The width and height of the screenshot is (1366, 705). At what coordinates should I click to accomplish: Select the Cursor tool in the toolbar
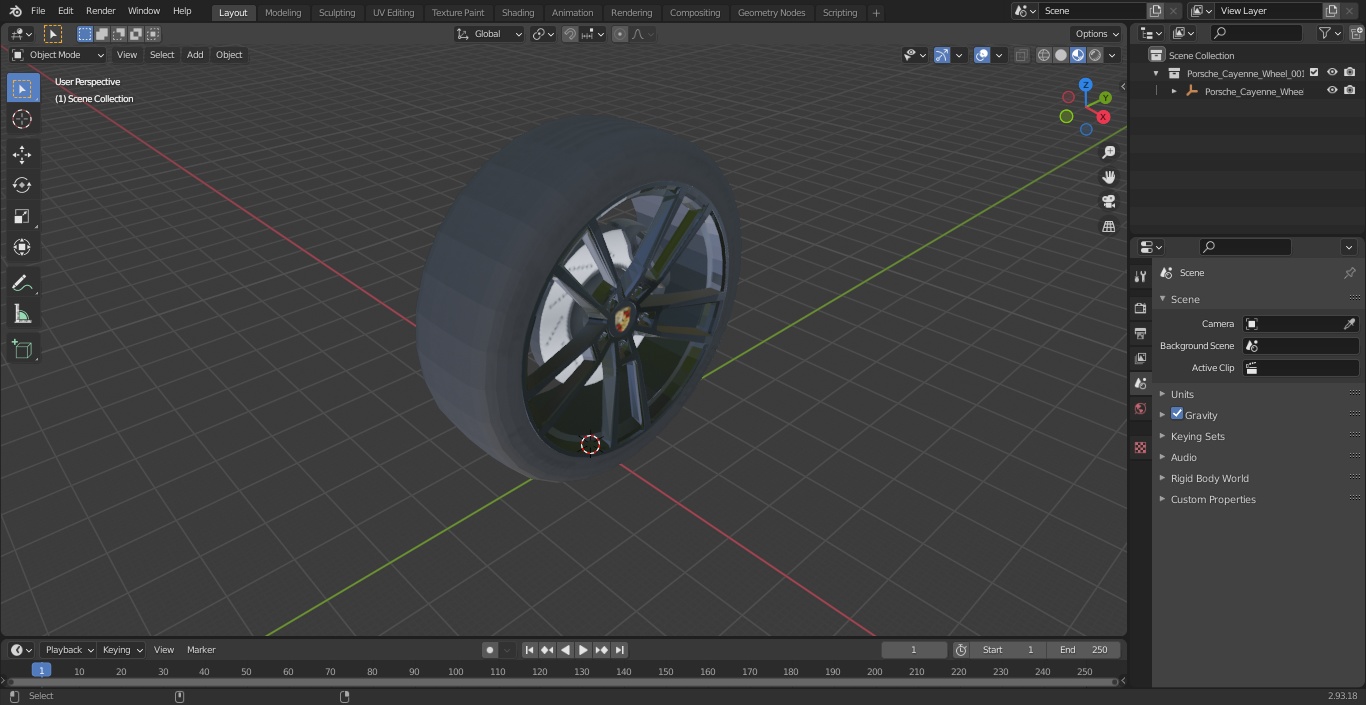point(22,119)
